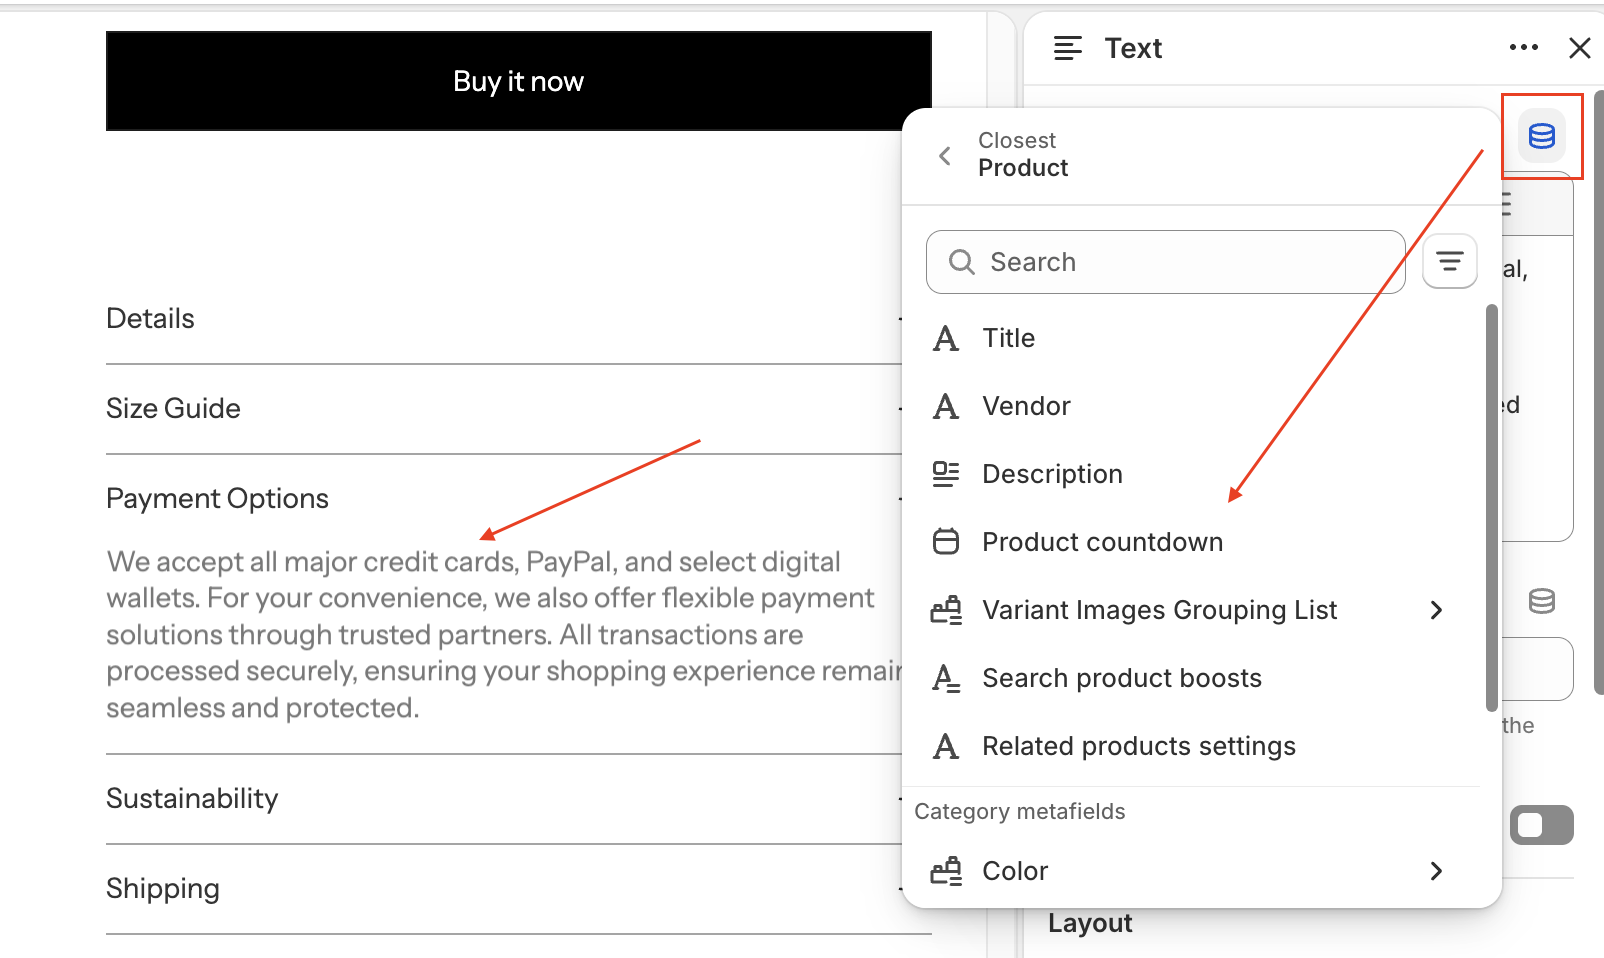Open the three-dot more options menu
This screenshot has height=958, width=1604.
[x=1523, y=48]
